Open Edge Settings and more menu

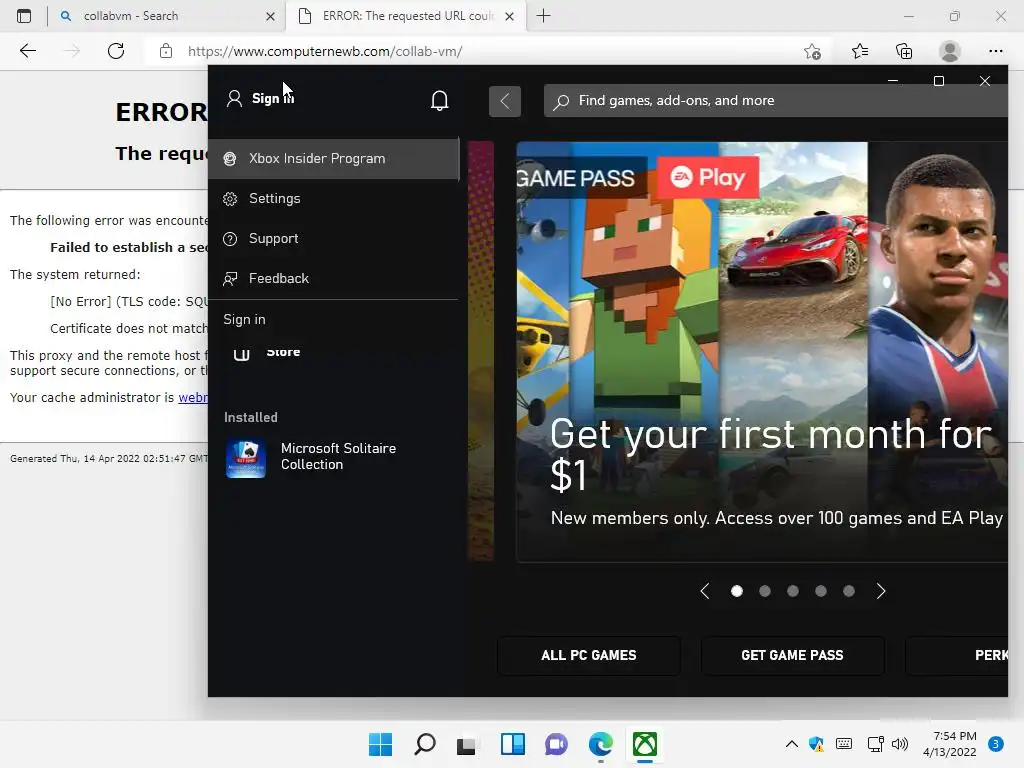[x=995, y=51]
